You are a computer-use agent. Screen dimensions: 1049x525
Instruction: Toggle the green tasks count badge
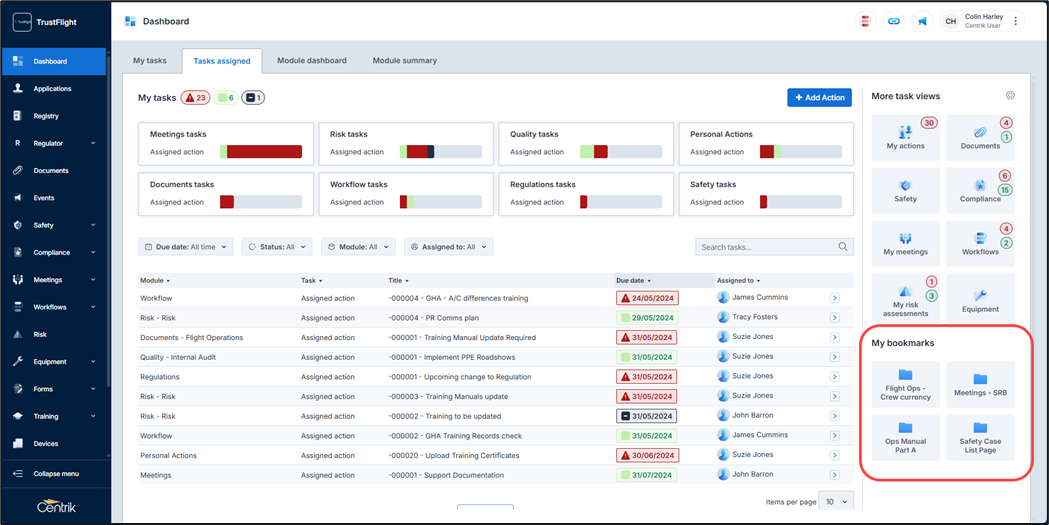click(x=225, y=98)
